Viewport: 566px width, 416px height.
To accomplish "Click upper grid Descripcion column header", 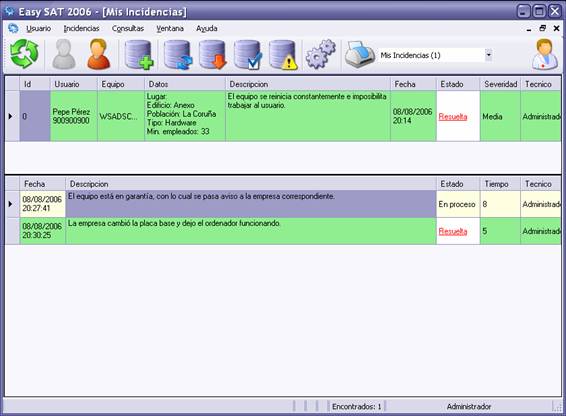I will 308,84.
